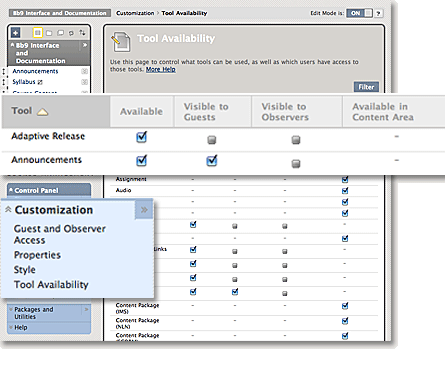Expand the Help section in Control Panel
This screenshot has width=445, height=366.
(x=11, y=327)
